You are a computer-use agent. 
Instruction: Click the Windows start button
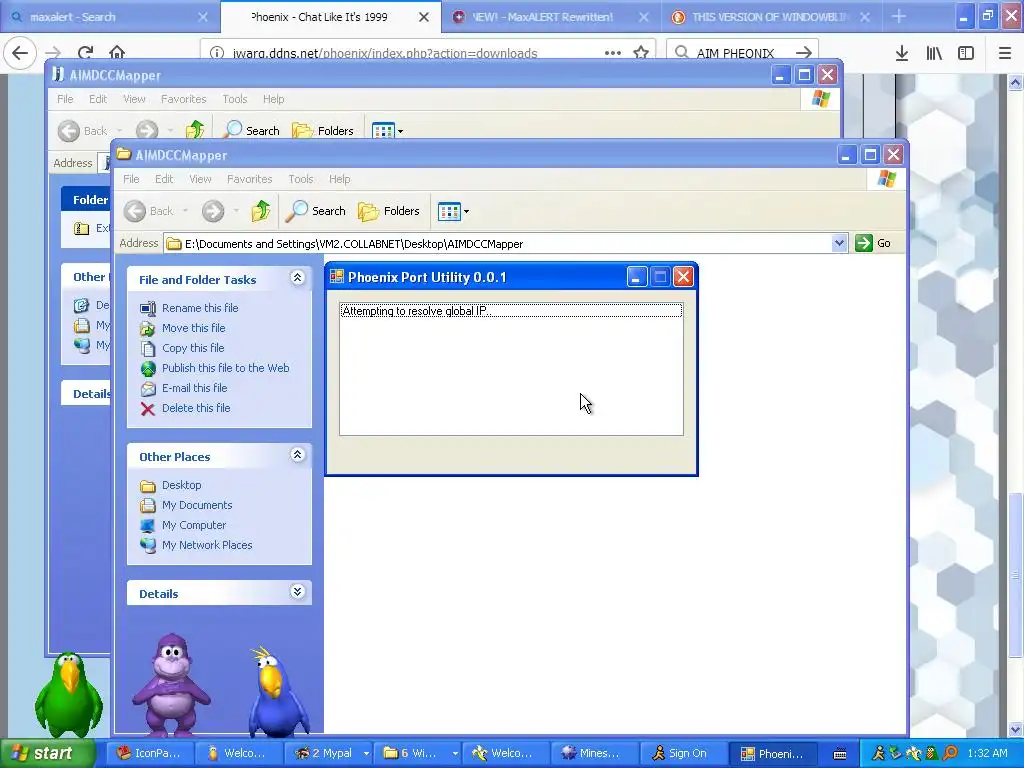48,753
